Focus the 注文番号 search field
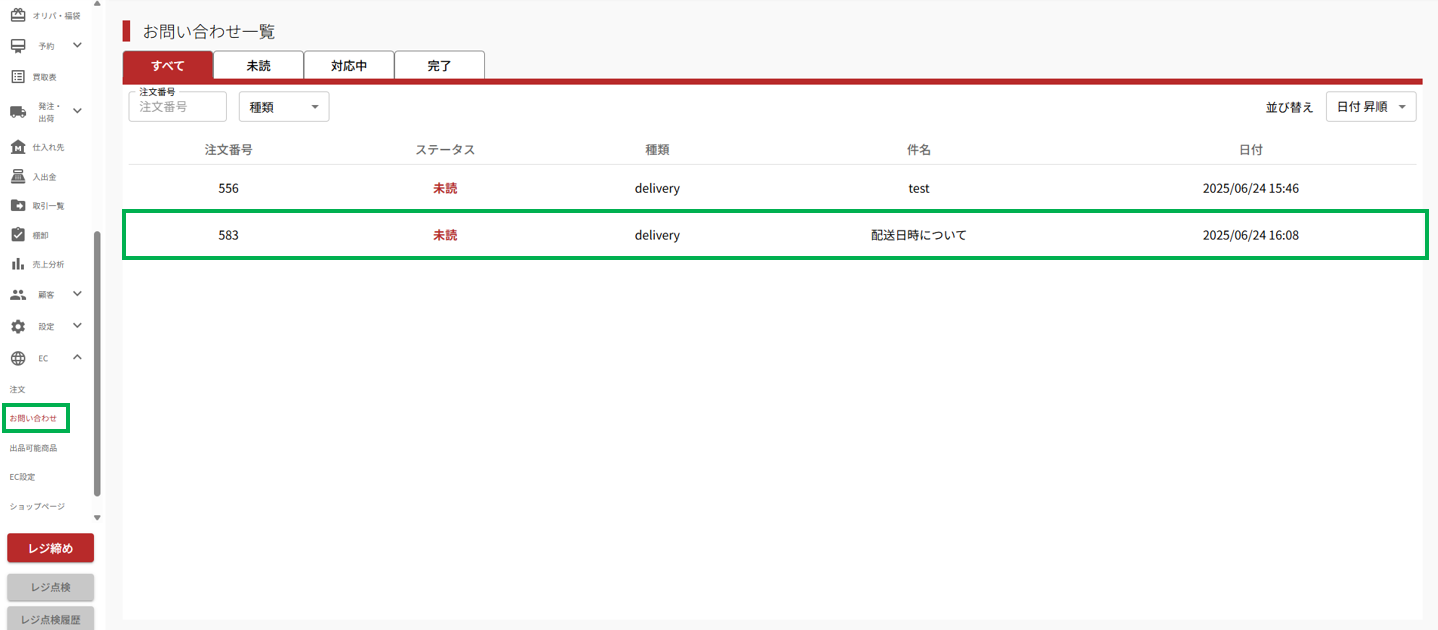The width and height of the screenshot is (1438, 630). point(177,107)
